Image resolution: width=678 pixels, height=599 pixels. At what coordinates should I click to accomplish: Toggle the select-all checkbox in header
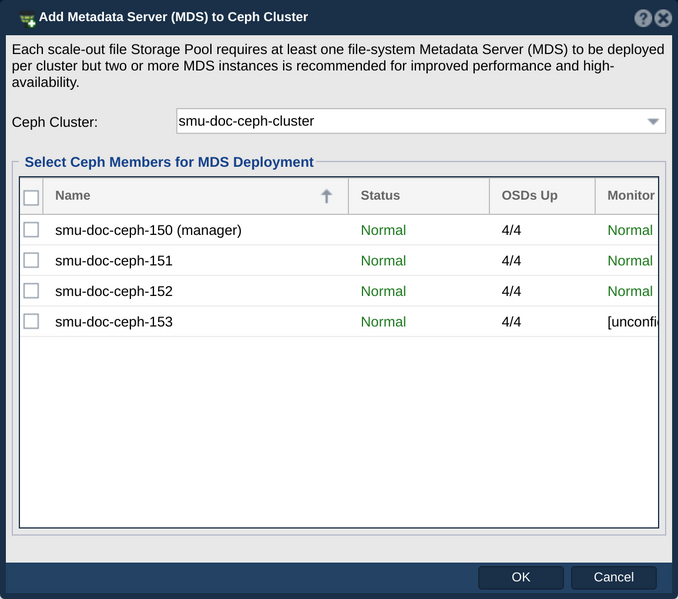pyautogui.click(x=31, y=198)
